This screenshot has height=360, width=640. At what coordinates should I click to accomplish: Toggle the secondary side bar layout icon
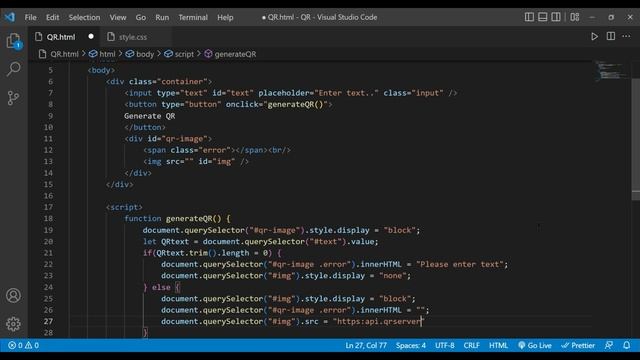pyautogui.click(x=556, y=17)
